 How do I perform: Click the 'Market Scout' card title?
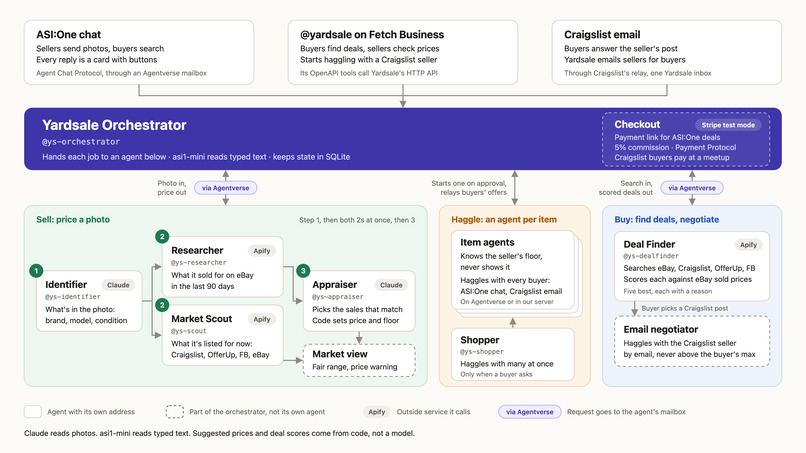click(x=202, y=319)
